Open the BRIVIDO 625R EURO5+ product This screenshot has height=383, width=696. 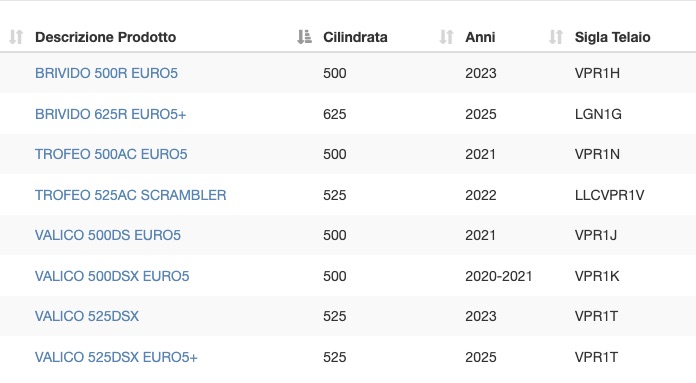click(x=111, y=115)
